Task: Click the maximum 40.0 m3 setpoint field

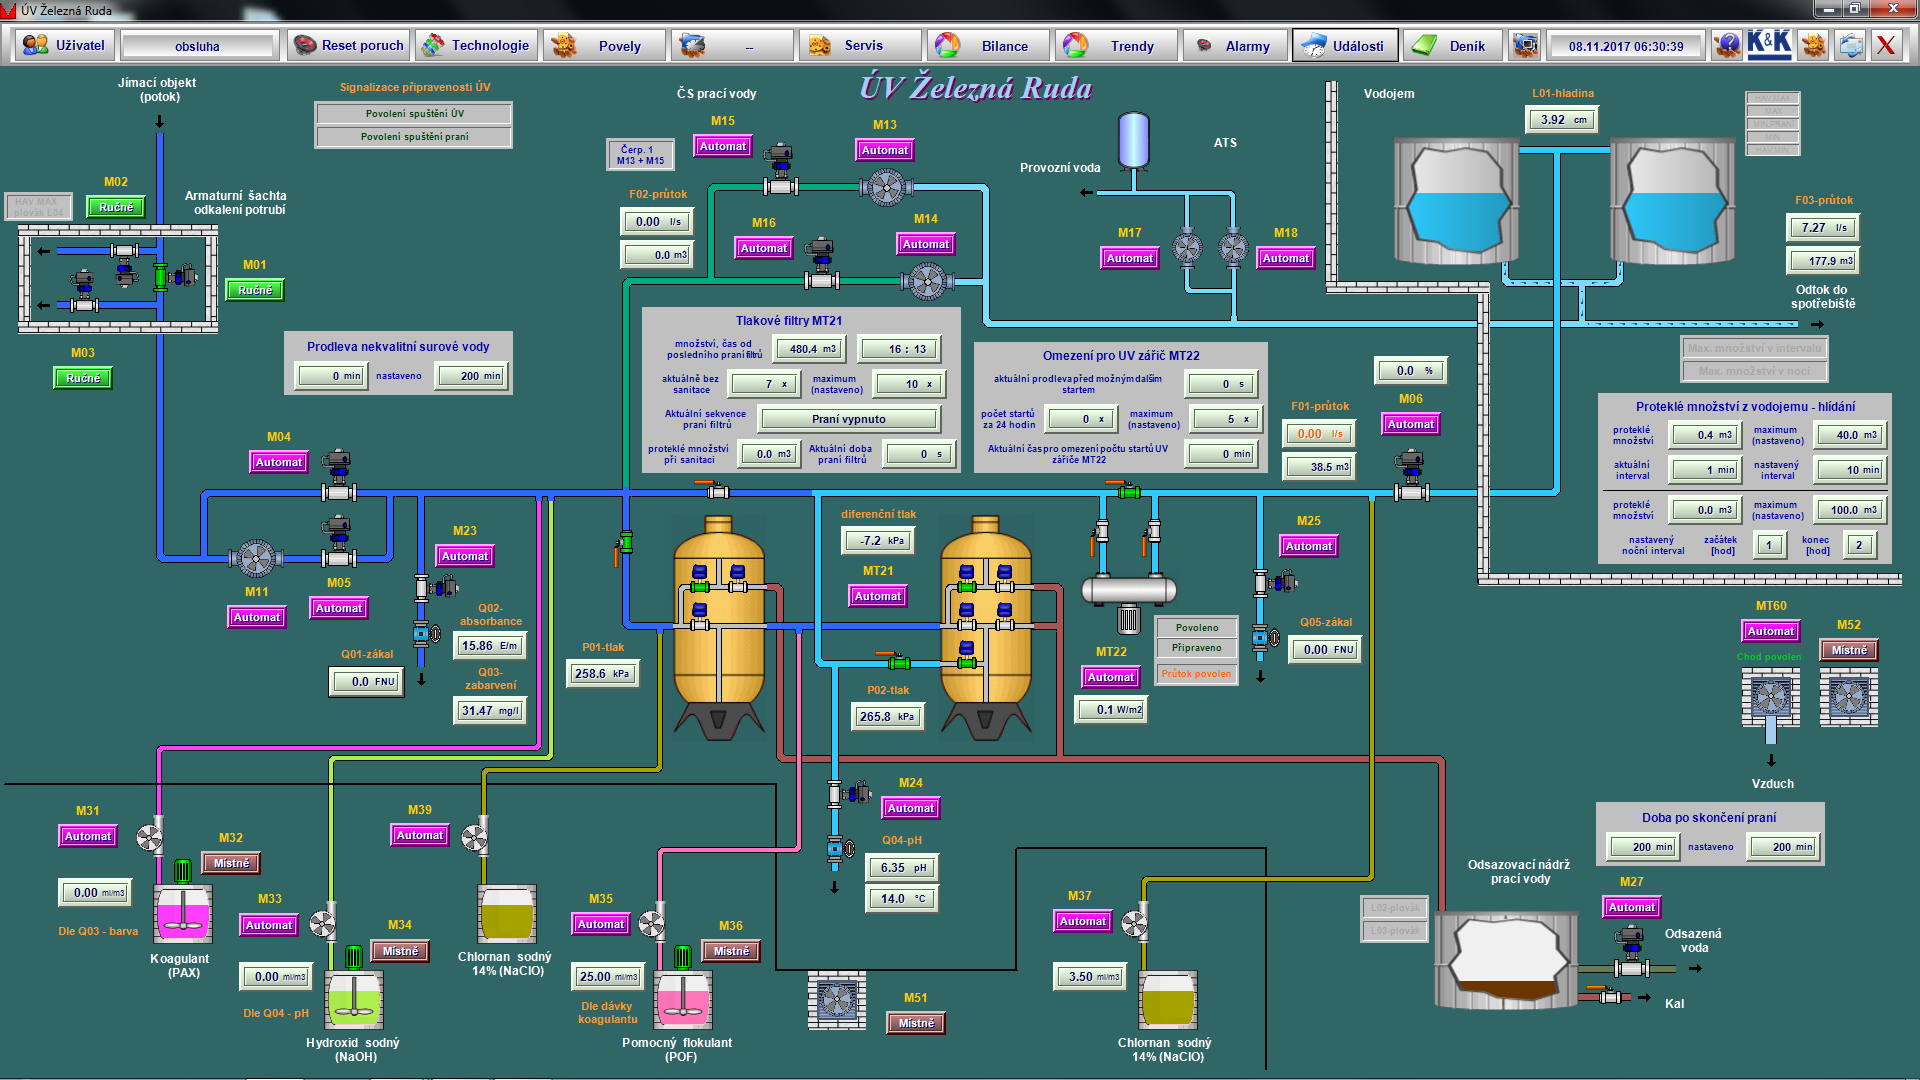Action: tap(1850, 435)
